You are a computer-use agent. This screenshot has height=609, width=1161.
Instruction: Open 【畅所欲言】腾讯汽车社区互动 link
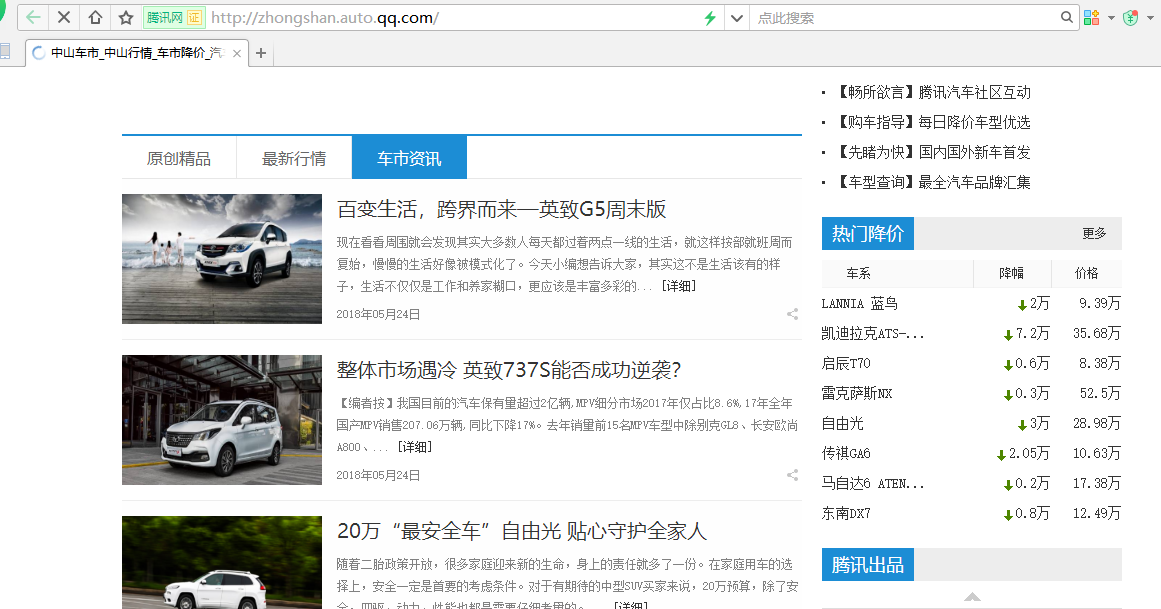[932, 93]
